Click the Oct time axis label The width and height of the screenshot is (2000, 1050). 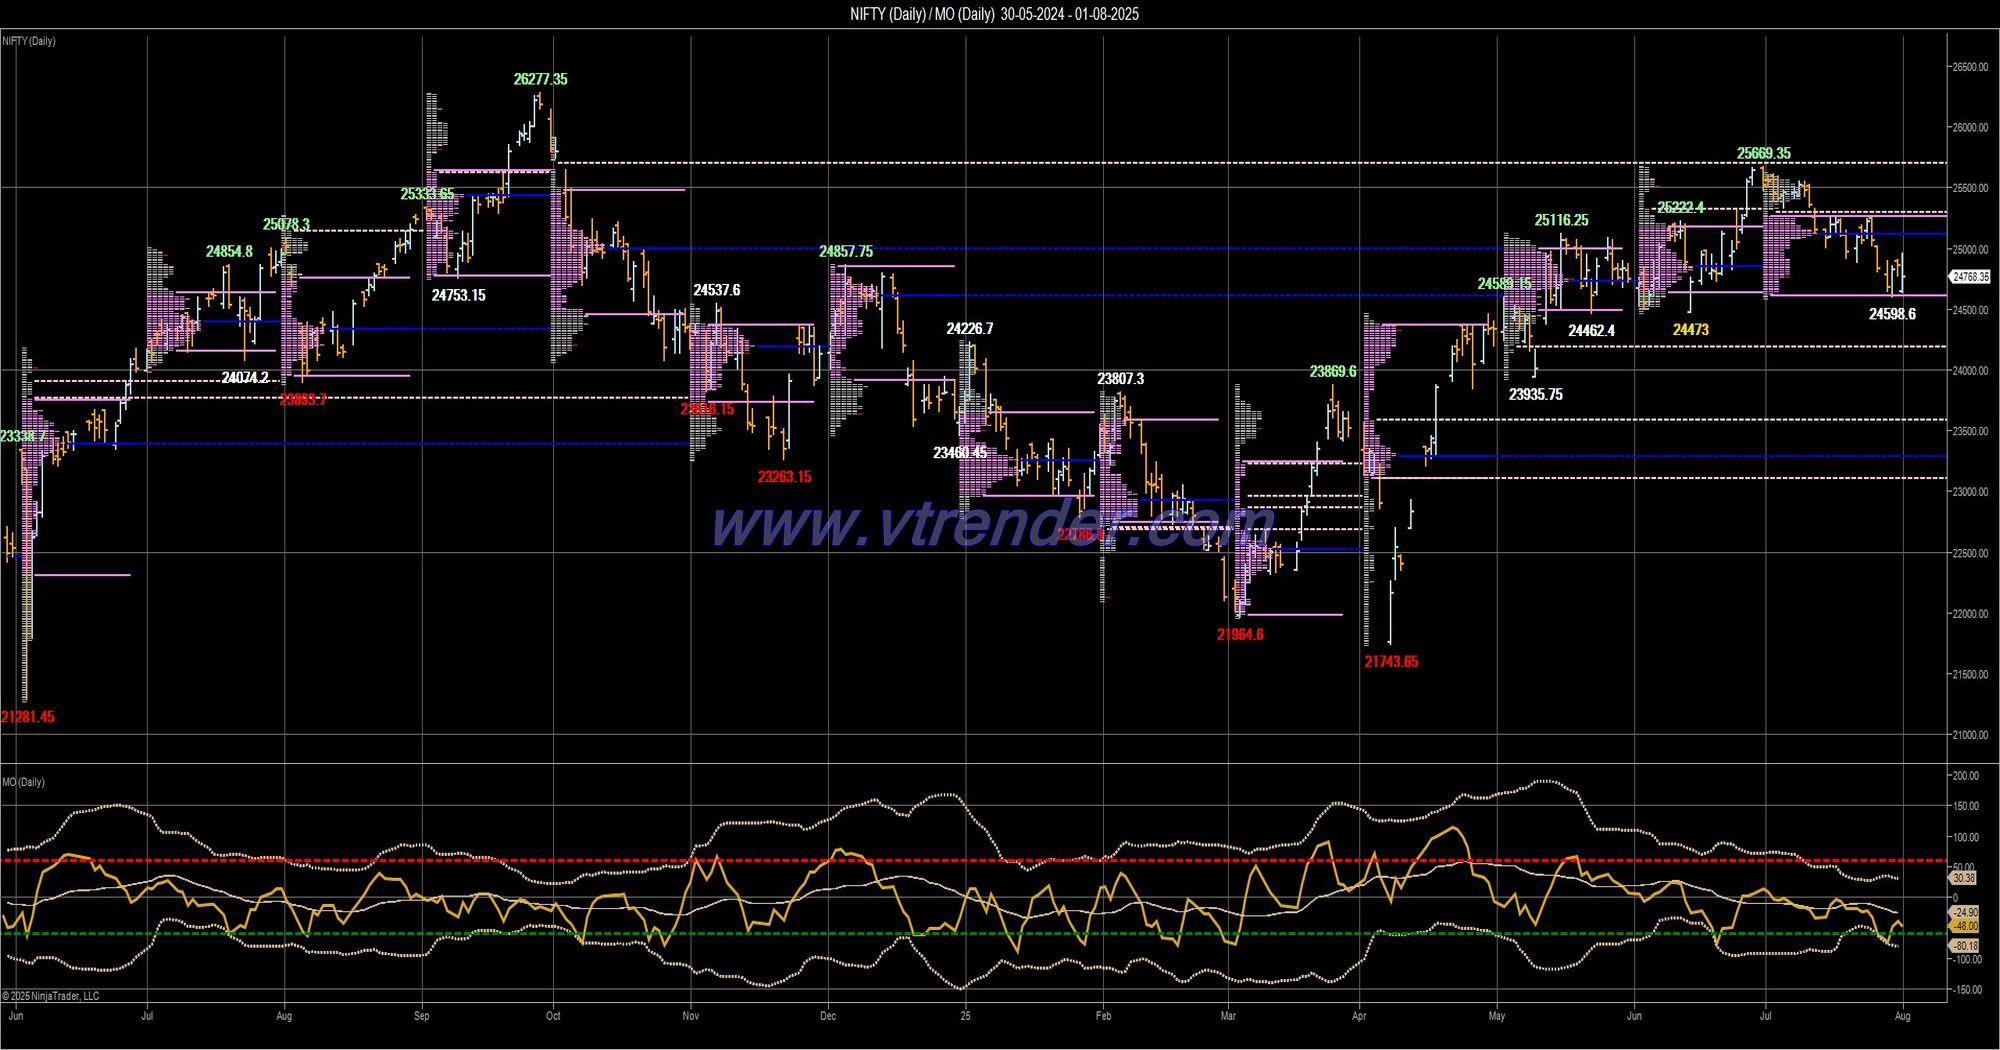point(553,1016)
